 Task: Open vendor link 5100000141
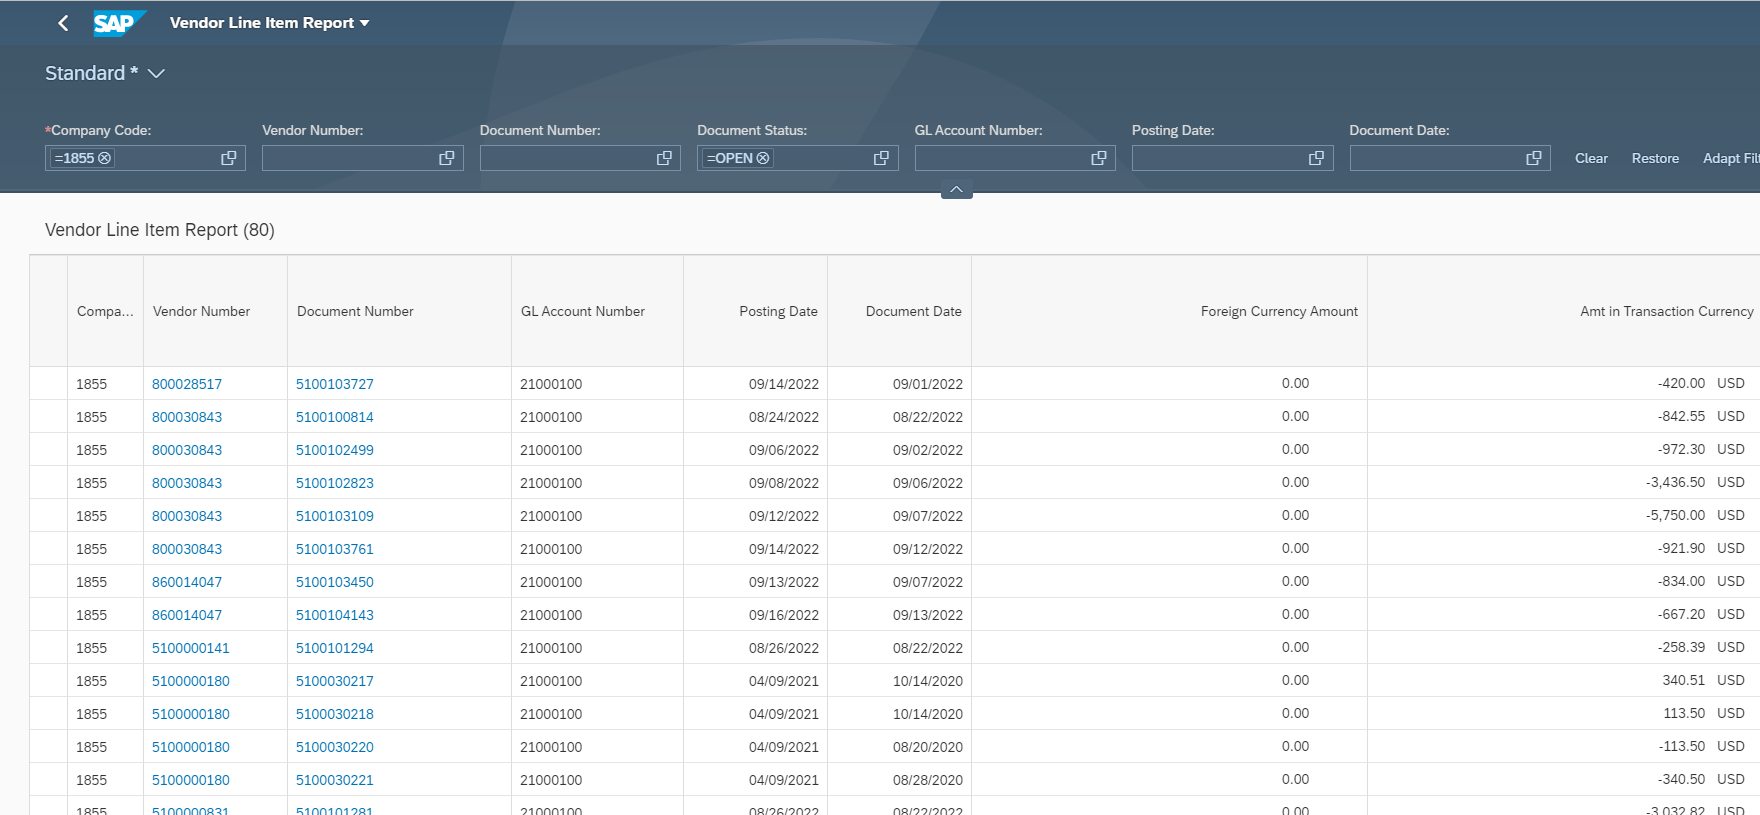coord(191,648)
